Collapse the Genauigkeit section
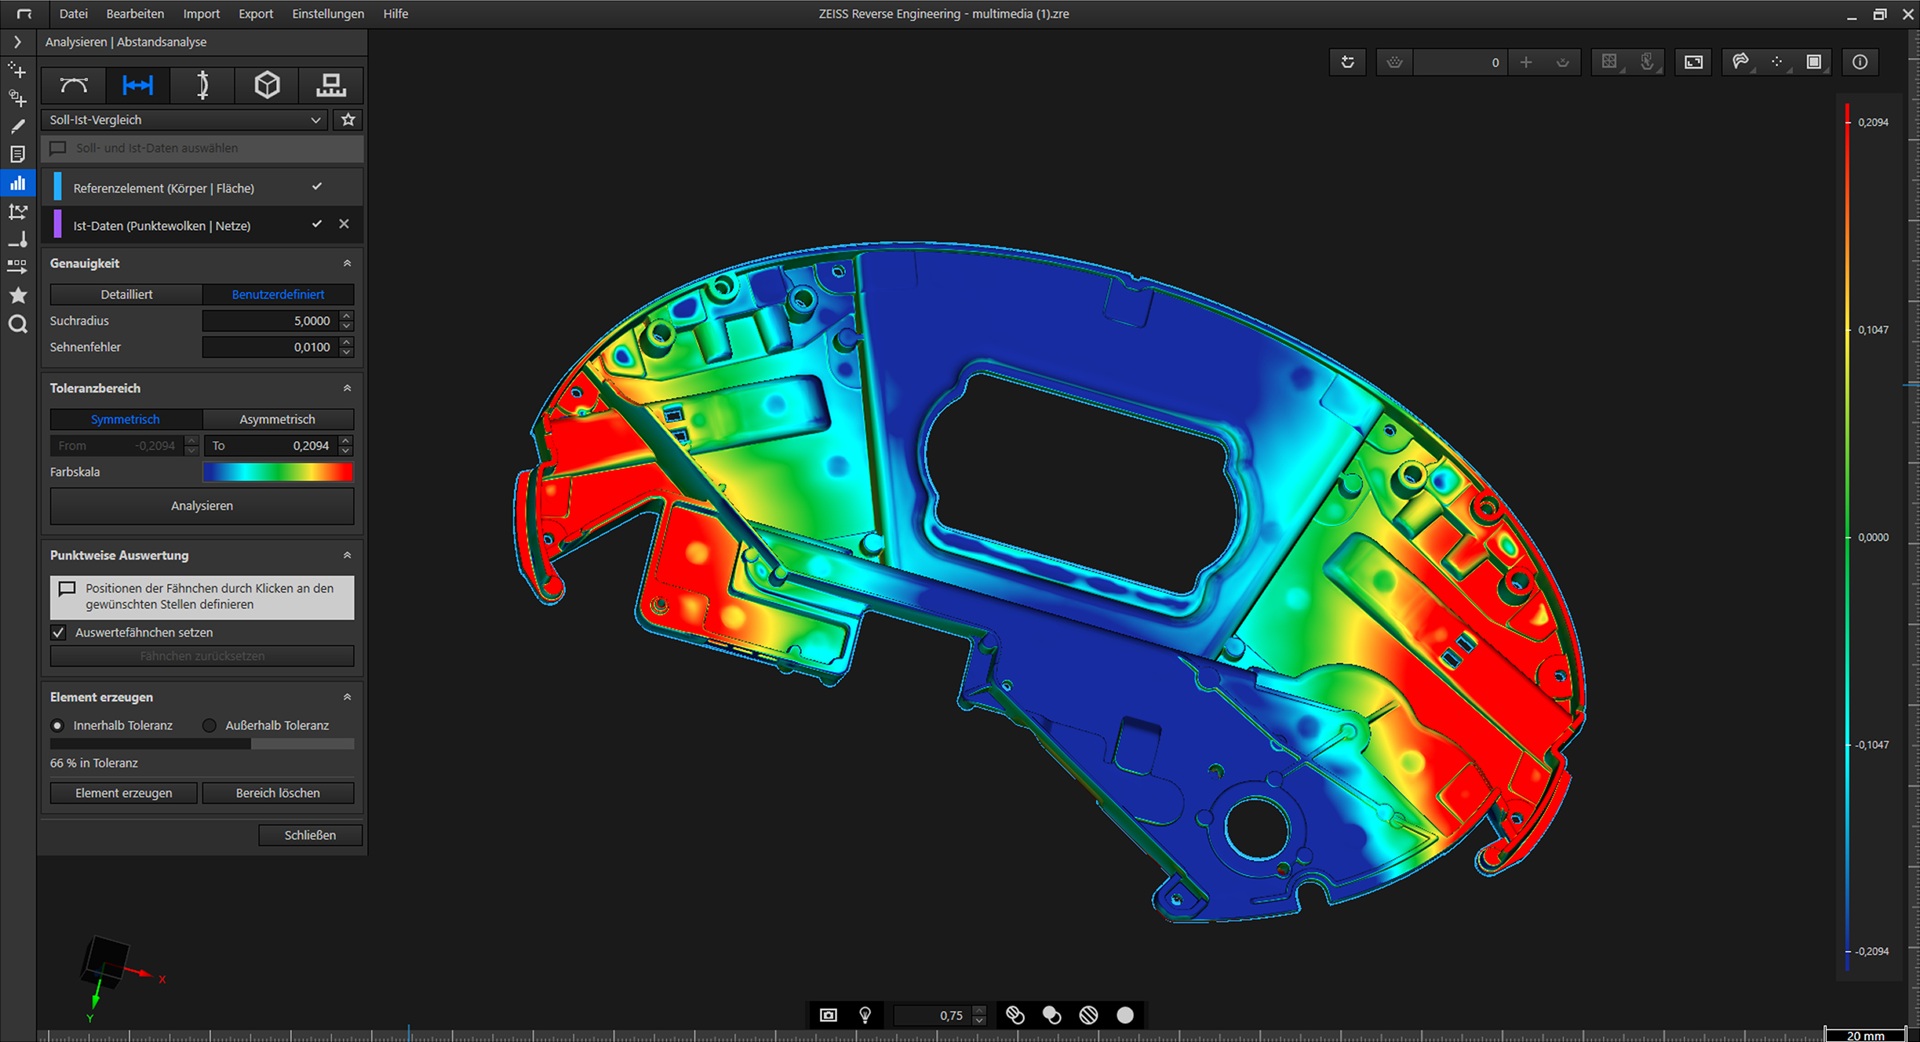1920x1042 pixels. pyautogui.click(x=347, y=263)
